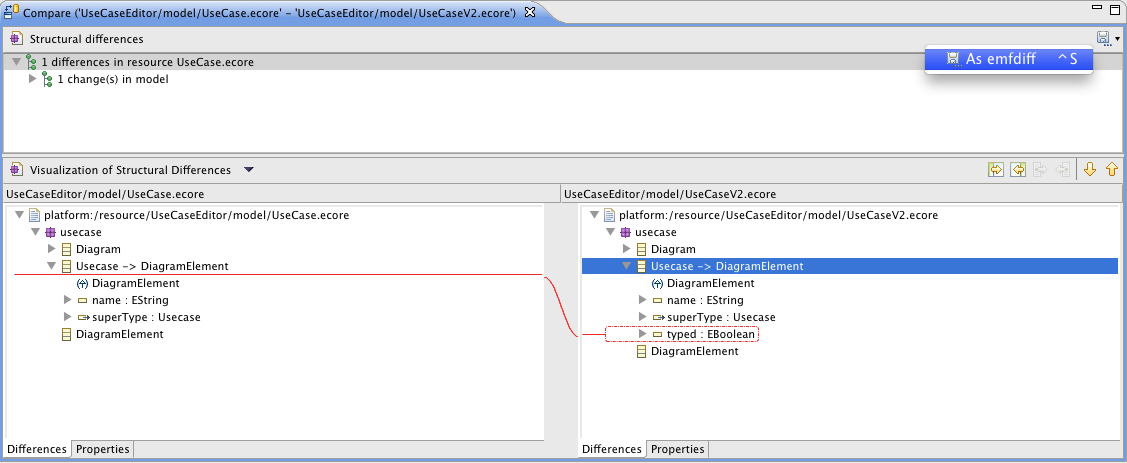This screenshot has height=463, width=1127.
Task: Close the Compare editor tab
Action: click(x=530, y=12)
